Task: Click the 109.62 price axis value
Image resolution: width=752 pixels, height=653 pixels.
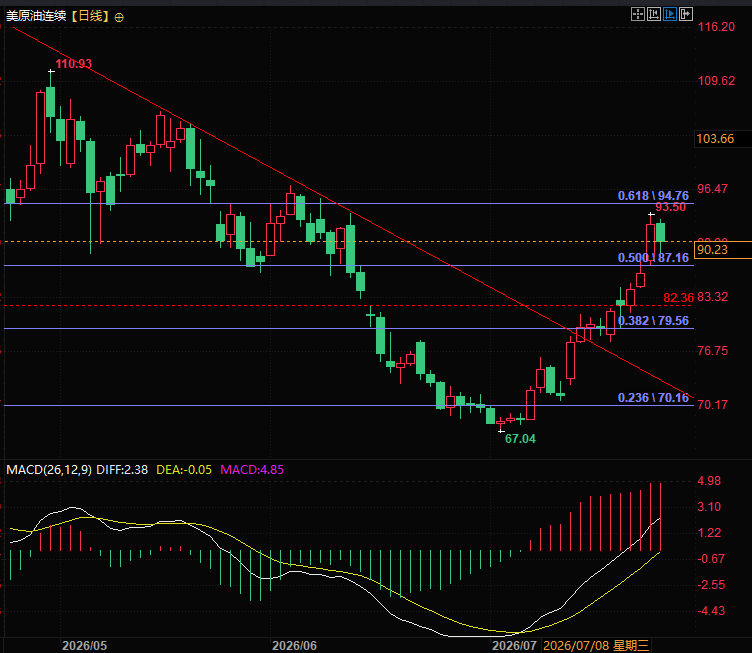Action: (716, 81)
